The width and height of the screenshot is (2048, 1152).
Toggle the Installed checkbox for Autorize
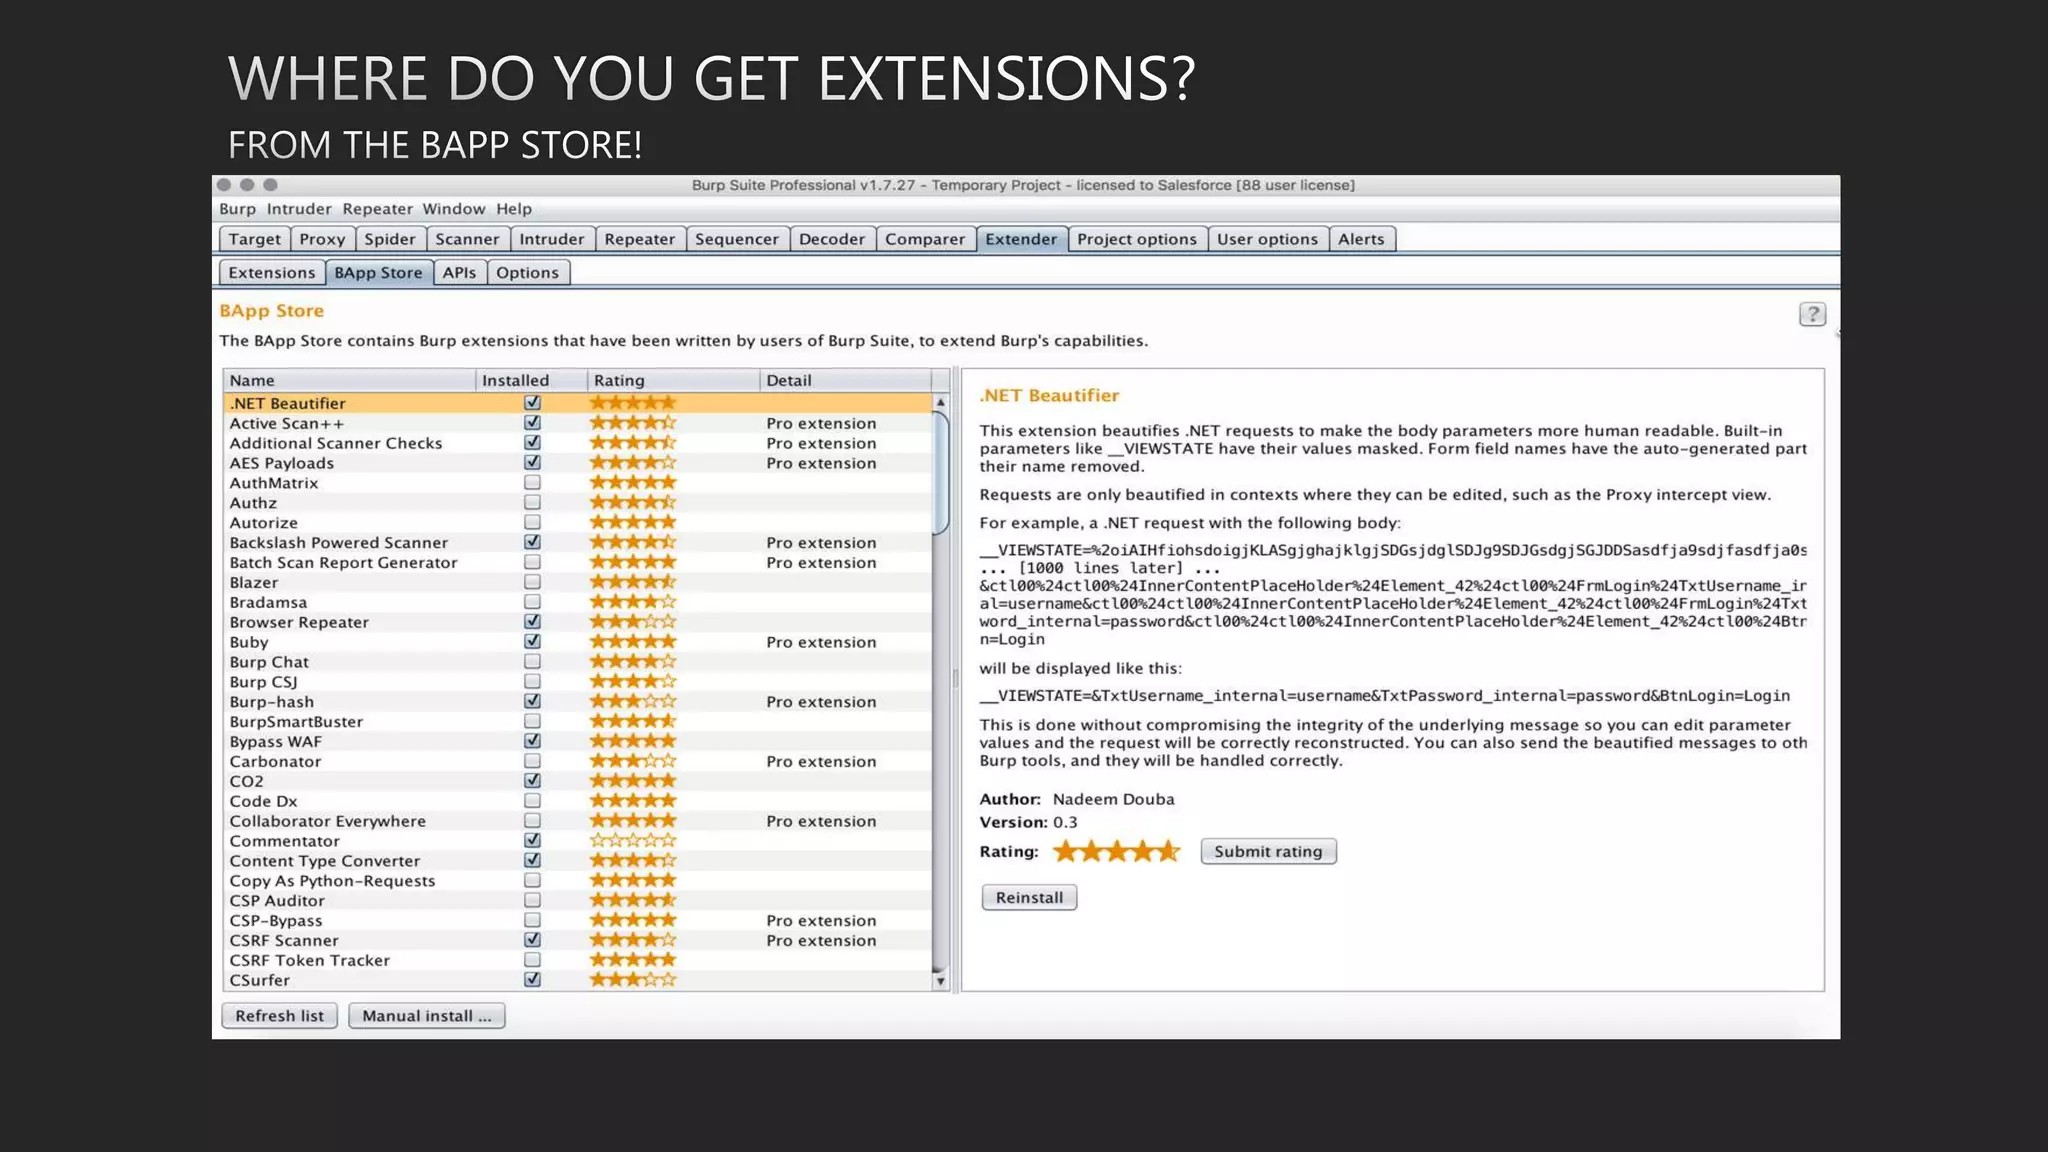point(532,522)
